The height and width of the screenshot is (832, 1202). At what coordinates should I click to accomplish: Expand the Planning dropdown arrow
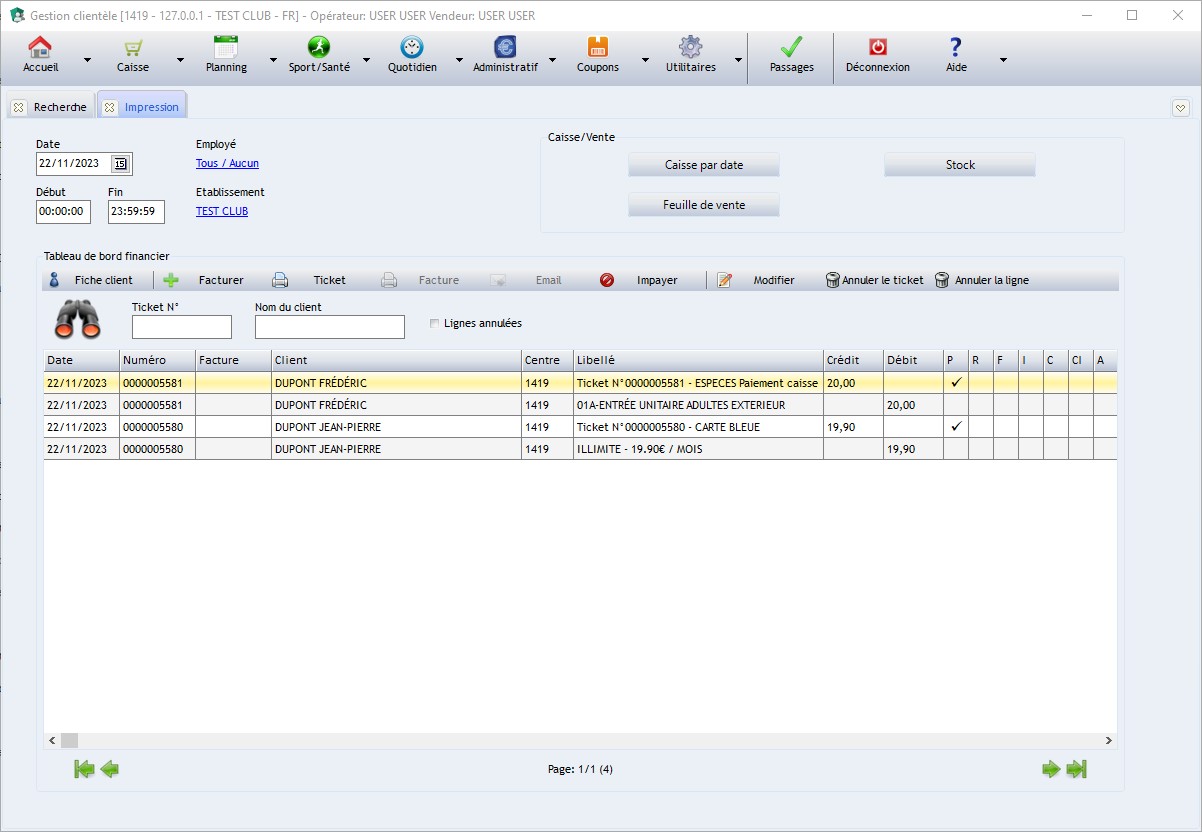[x=273, y=60]
